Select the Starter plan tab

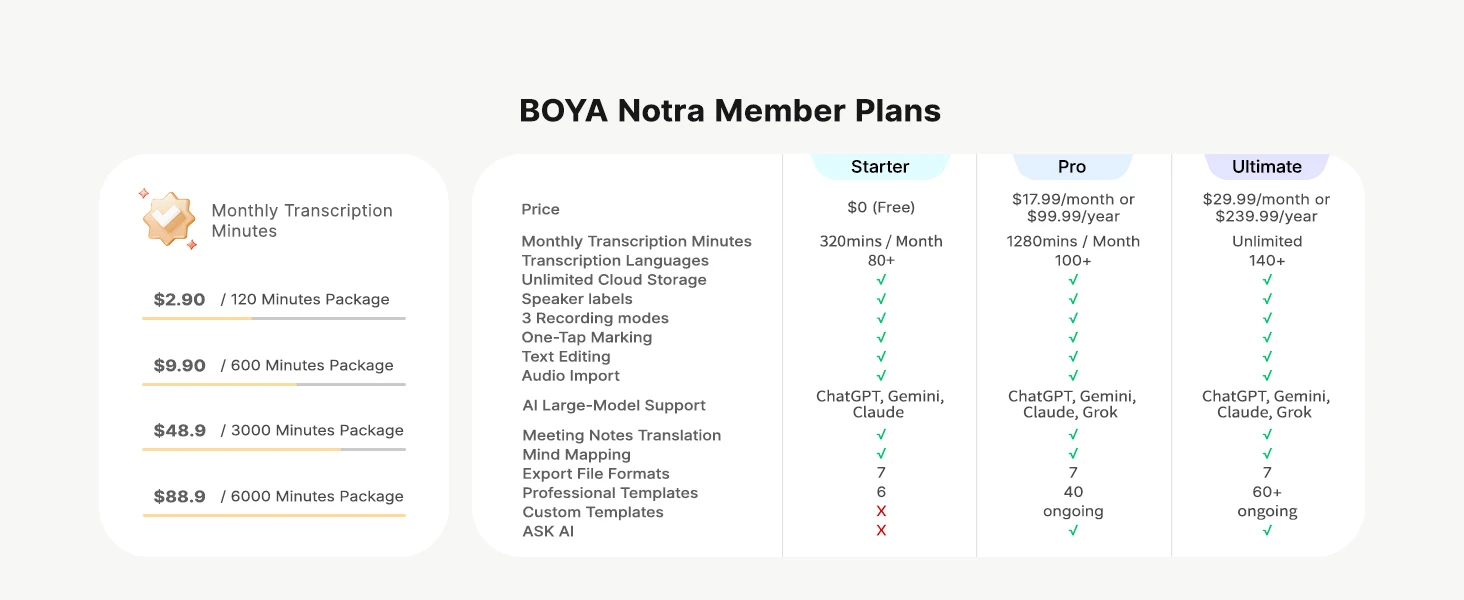(x=880, y=166)
